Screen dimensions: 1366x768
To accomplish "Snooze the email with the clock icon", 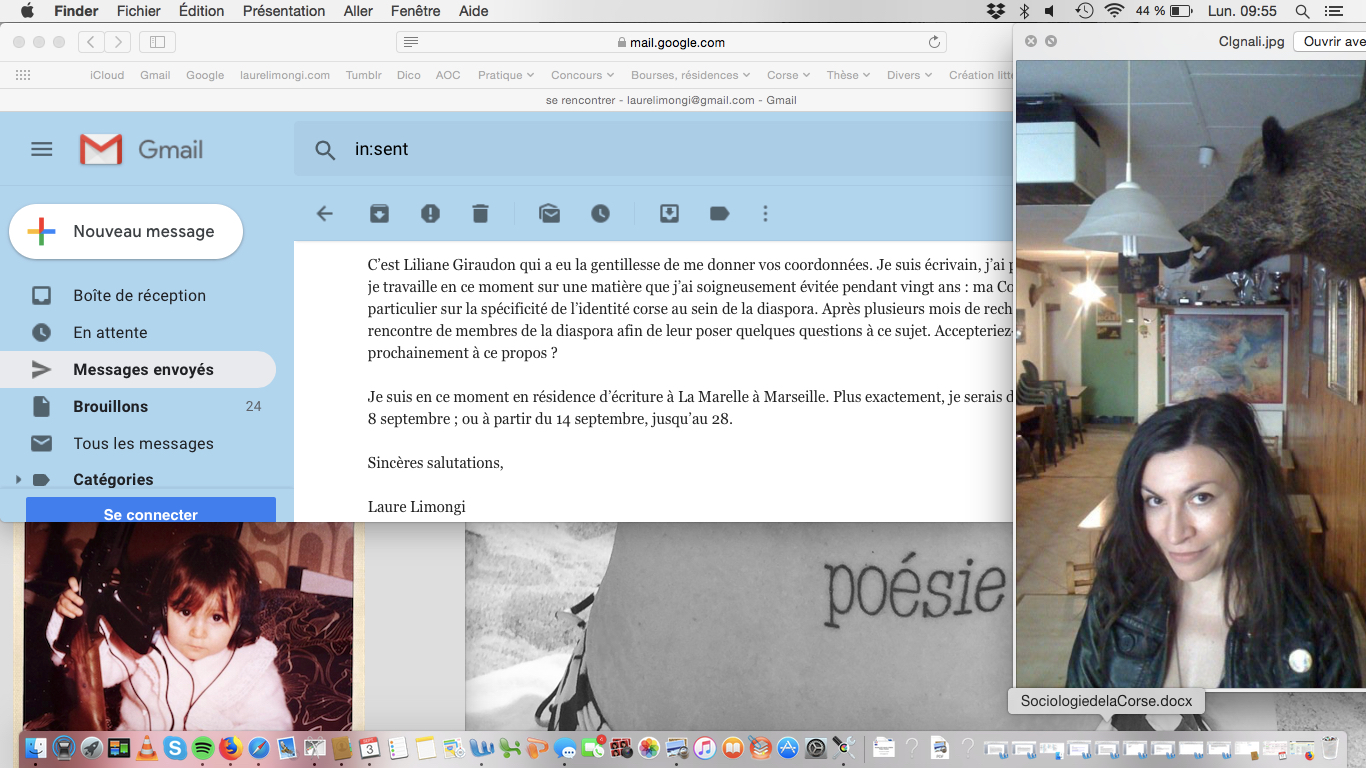I will (600, 213).
